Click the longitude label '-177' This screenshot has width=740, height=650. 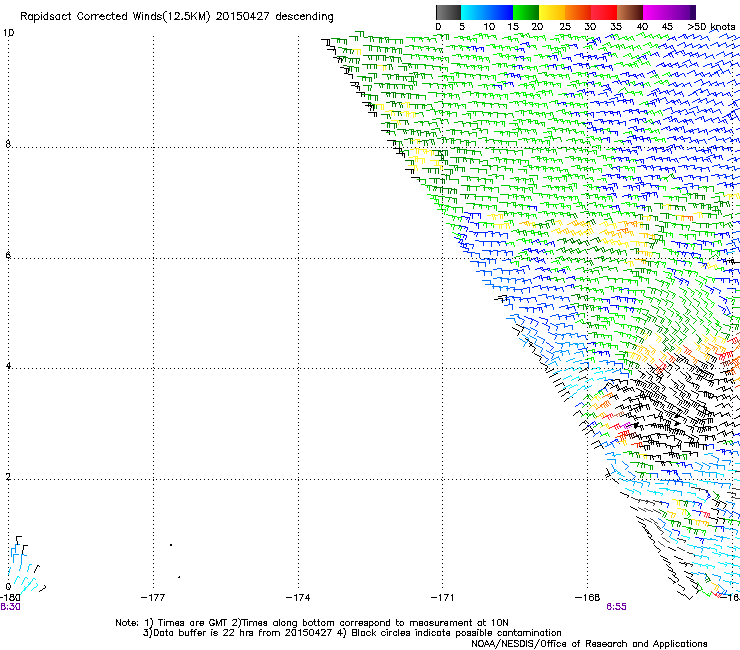point(153,597)
